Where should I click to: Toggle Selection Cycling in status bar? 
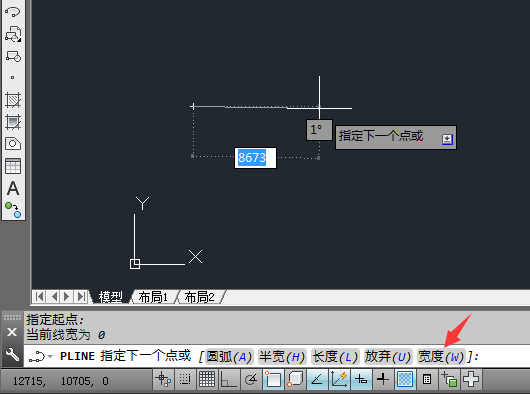[449, 380]
